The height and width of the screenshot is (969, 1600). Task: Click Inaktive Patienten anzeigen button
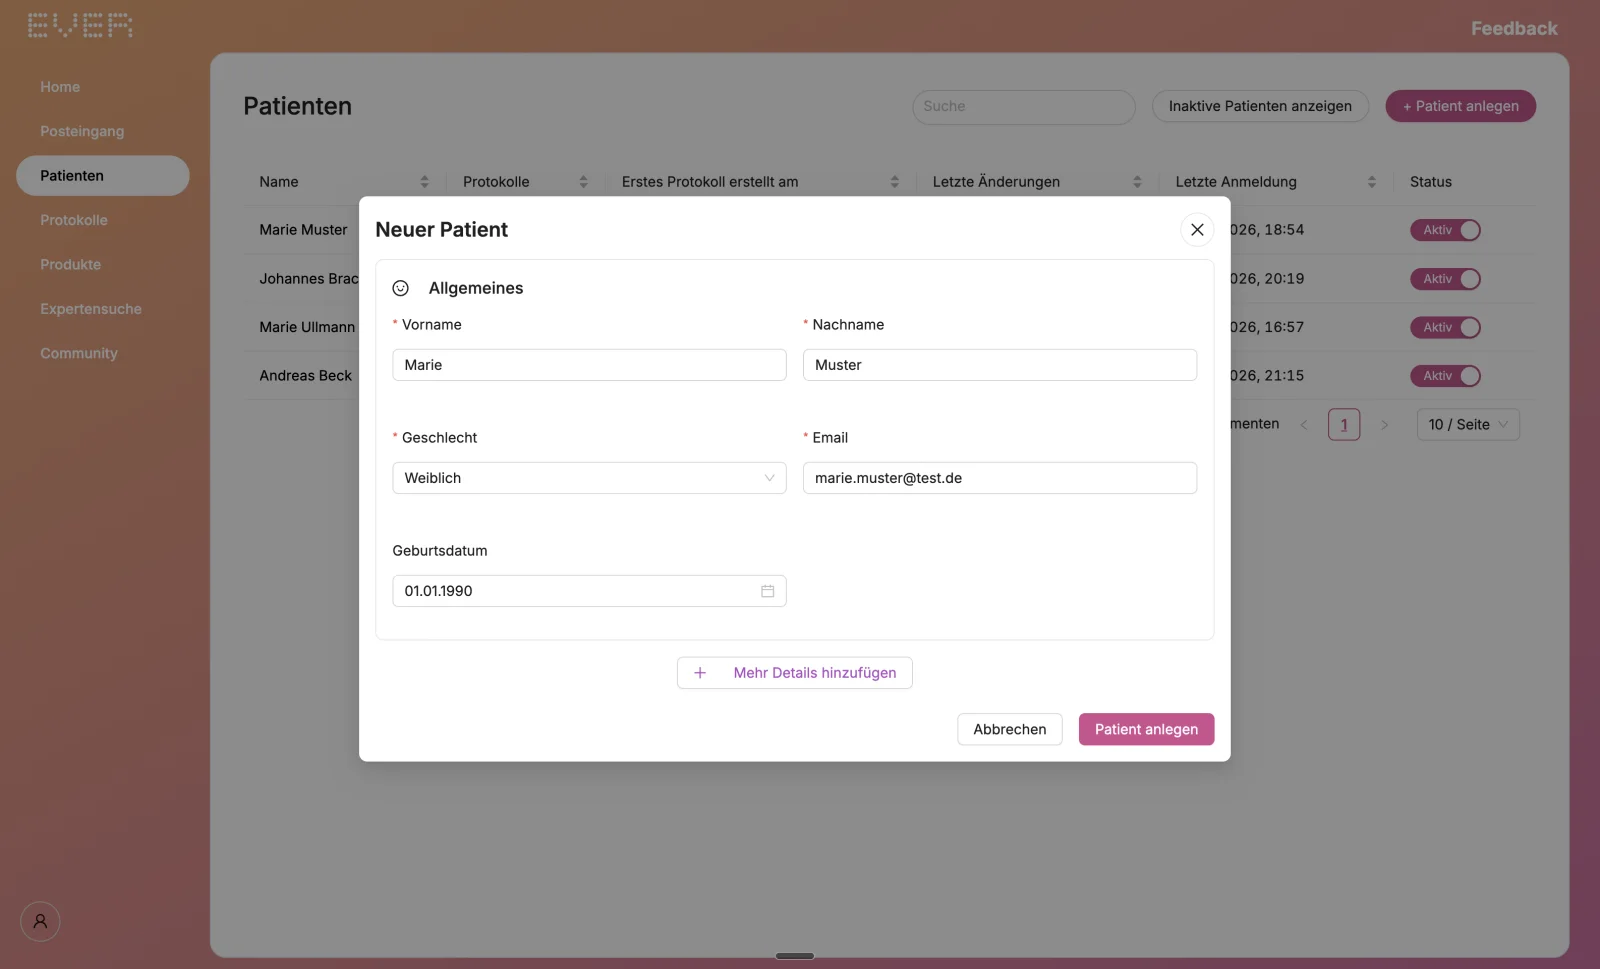[x=1260, y=106]
